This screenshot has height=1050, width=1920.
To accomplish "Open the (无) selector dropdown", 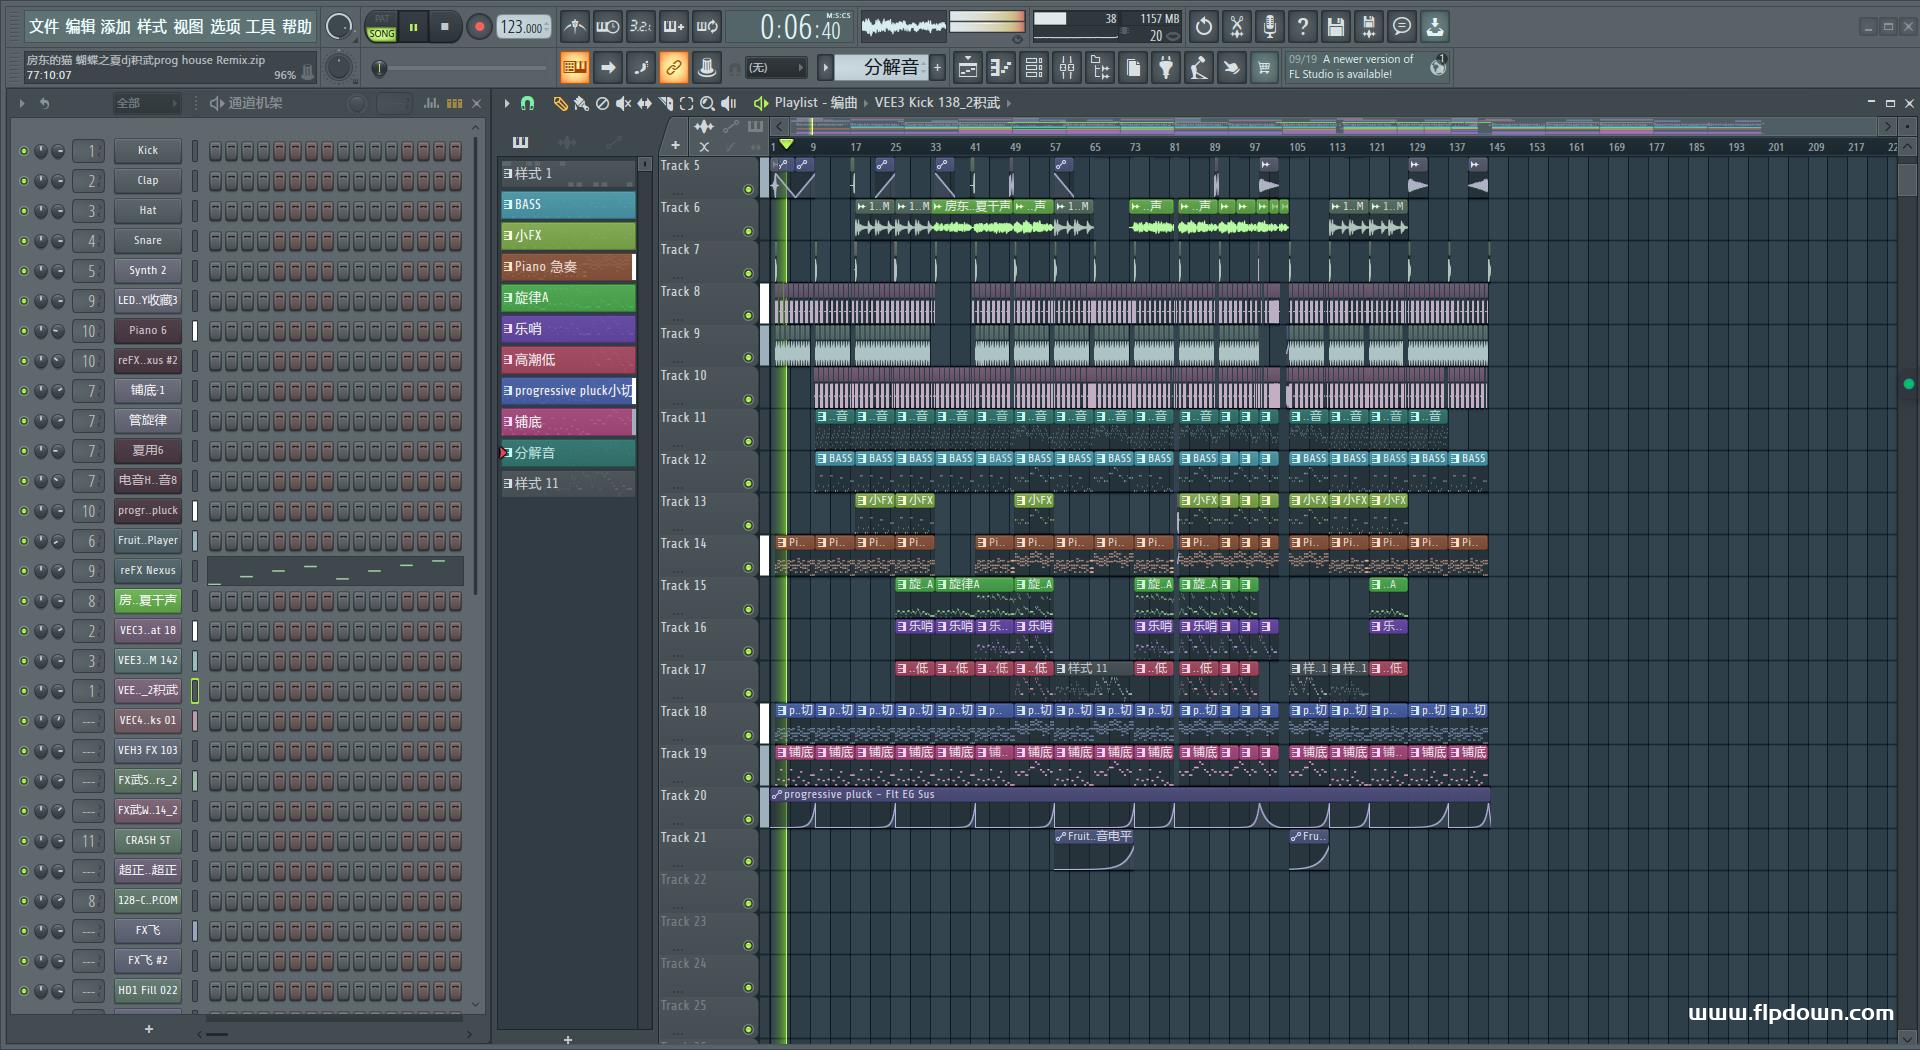I will tap(777, 68).
